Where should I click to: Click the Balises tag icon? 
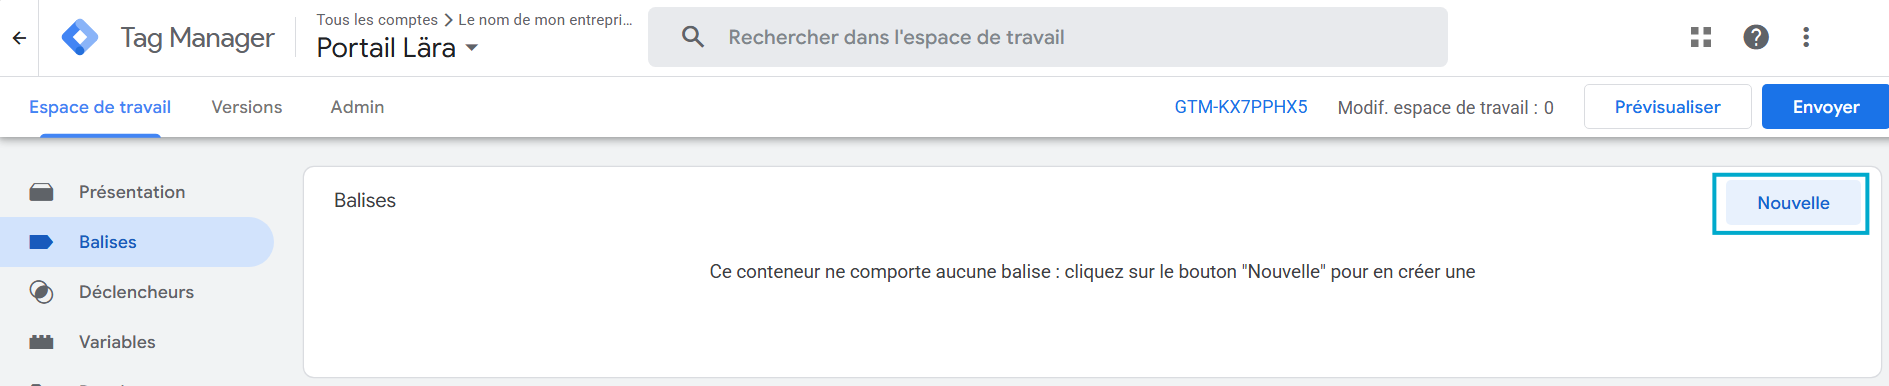pyautogui.click(x=41, y=242)
